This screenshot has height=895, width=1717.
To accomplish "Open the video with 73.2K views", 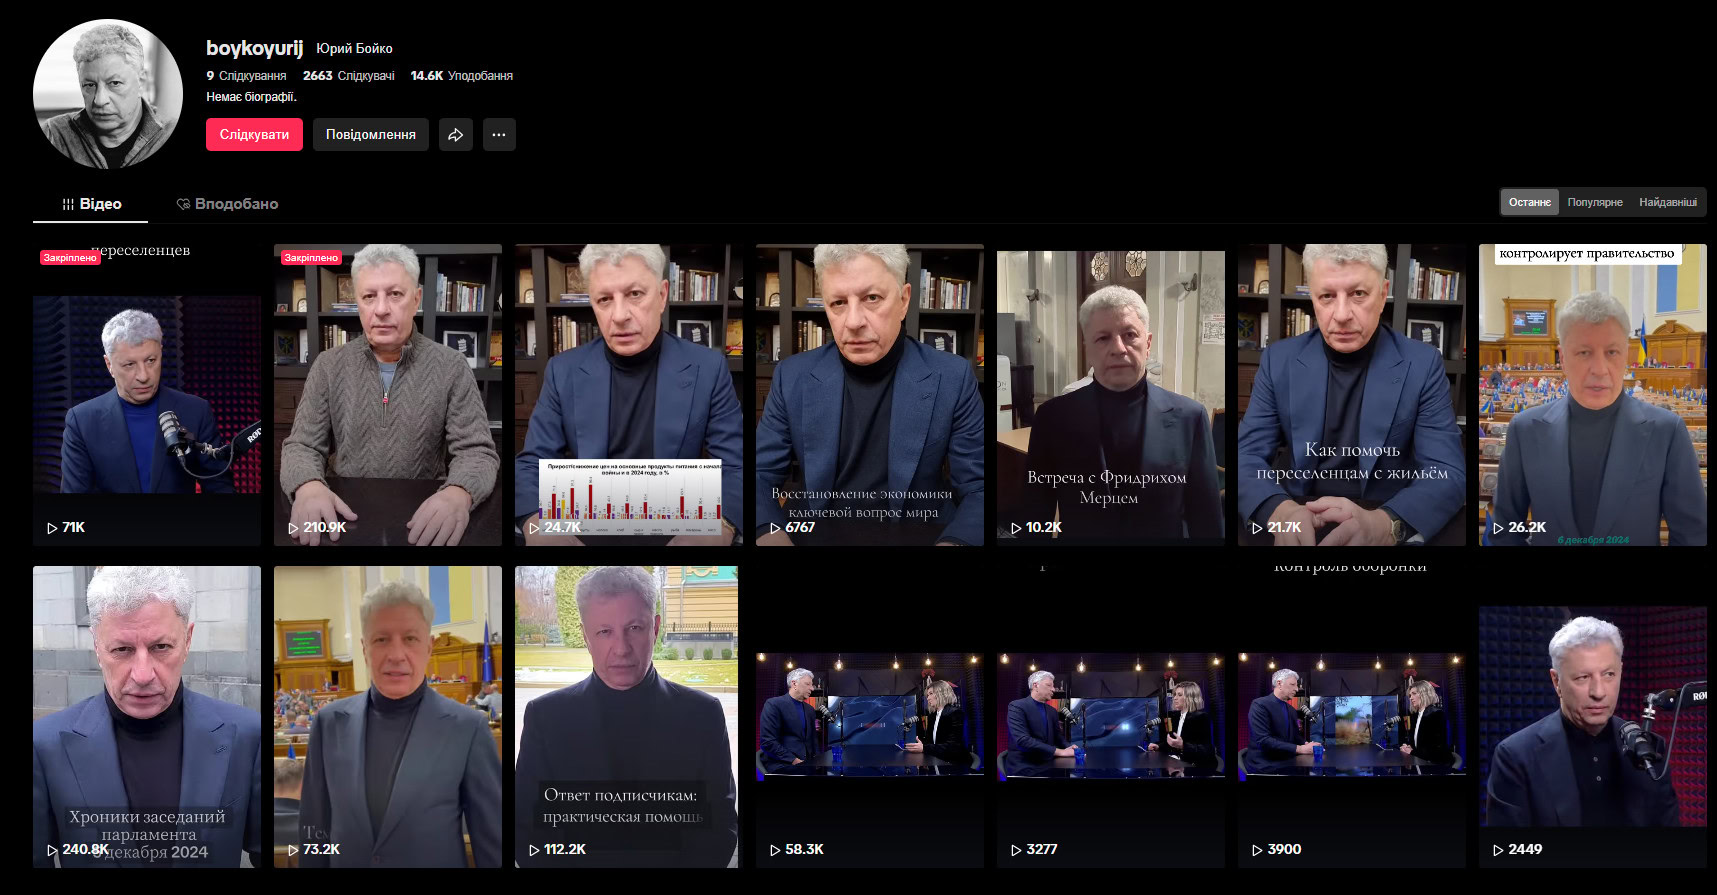I will point(388,717).
